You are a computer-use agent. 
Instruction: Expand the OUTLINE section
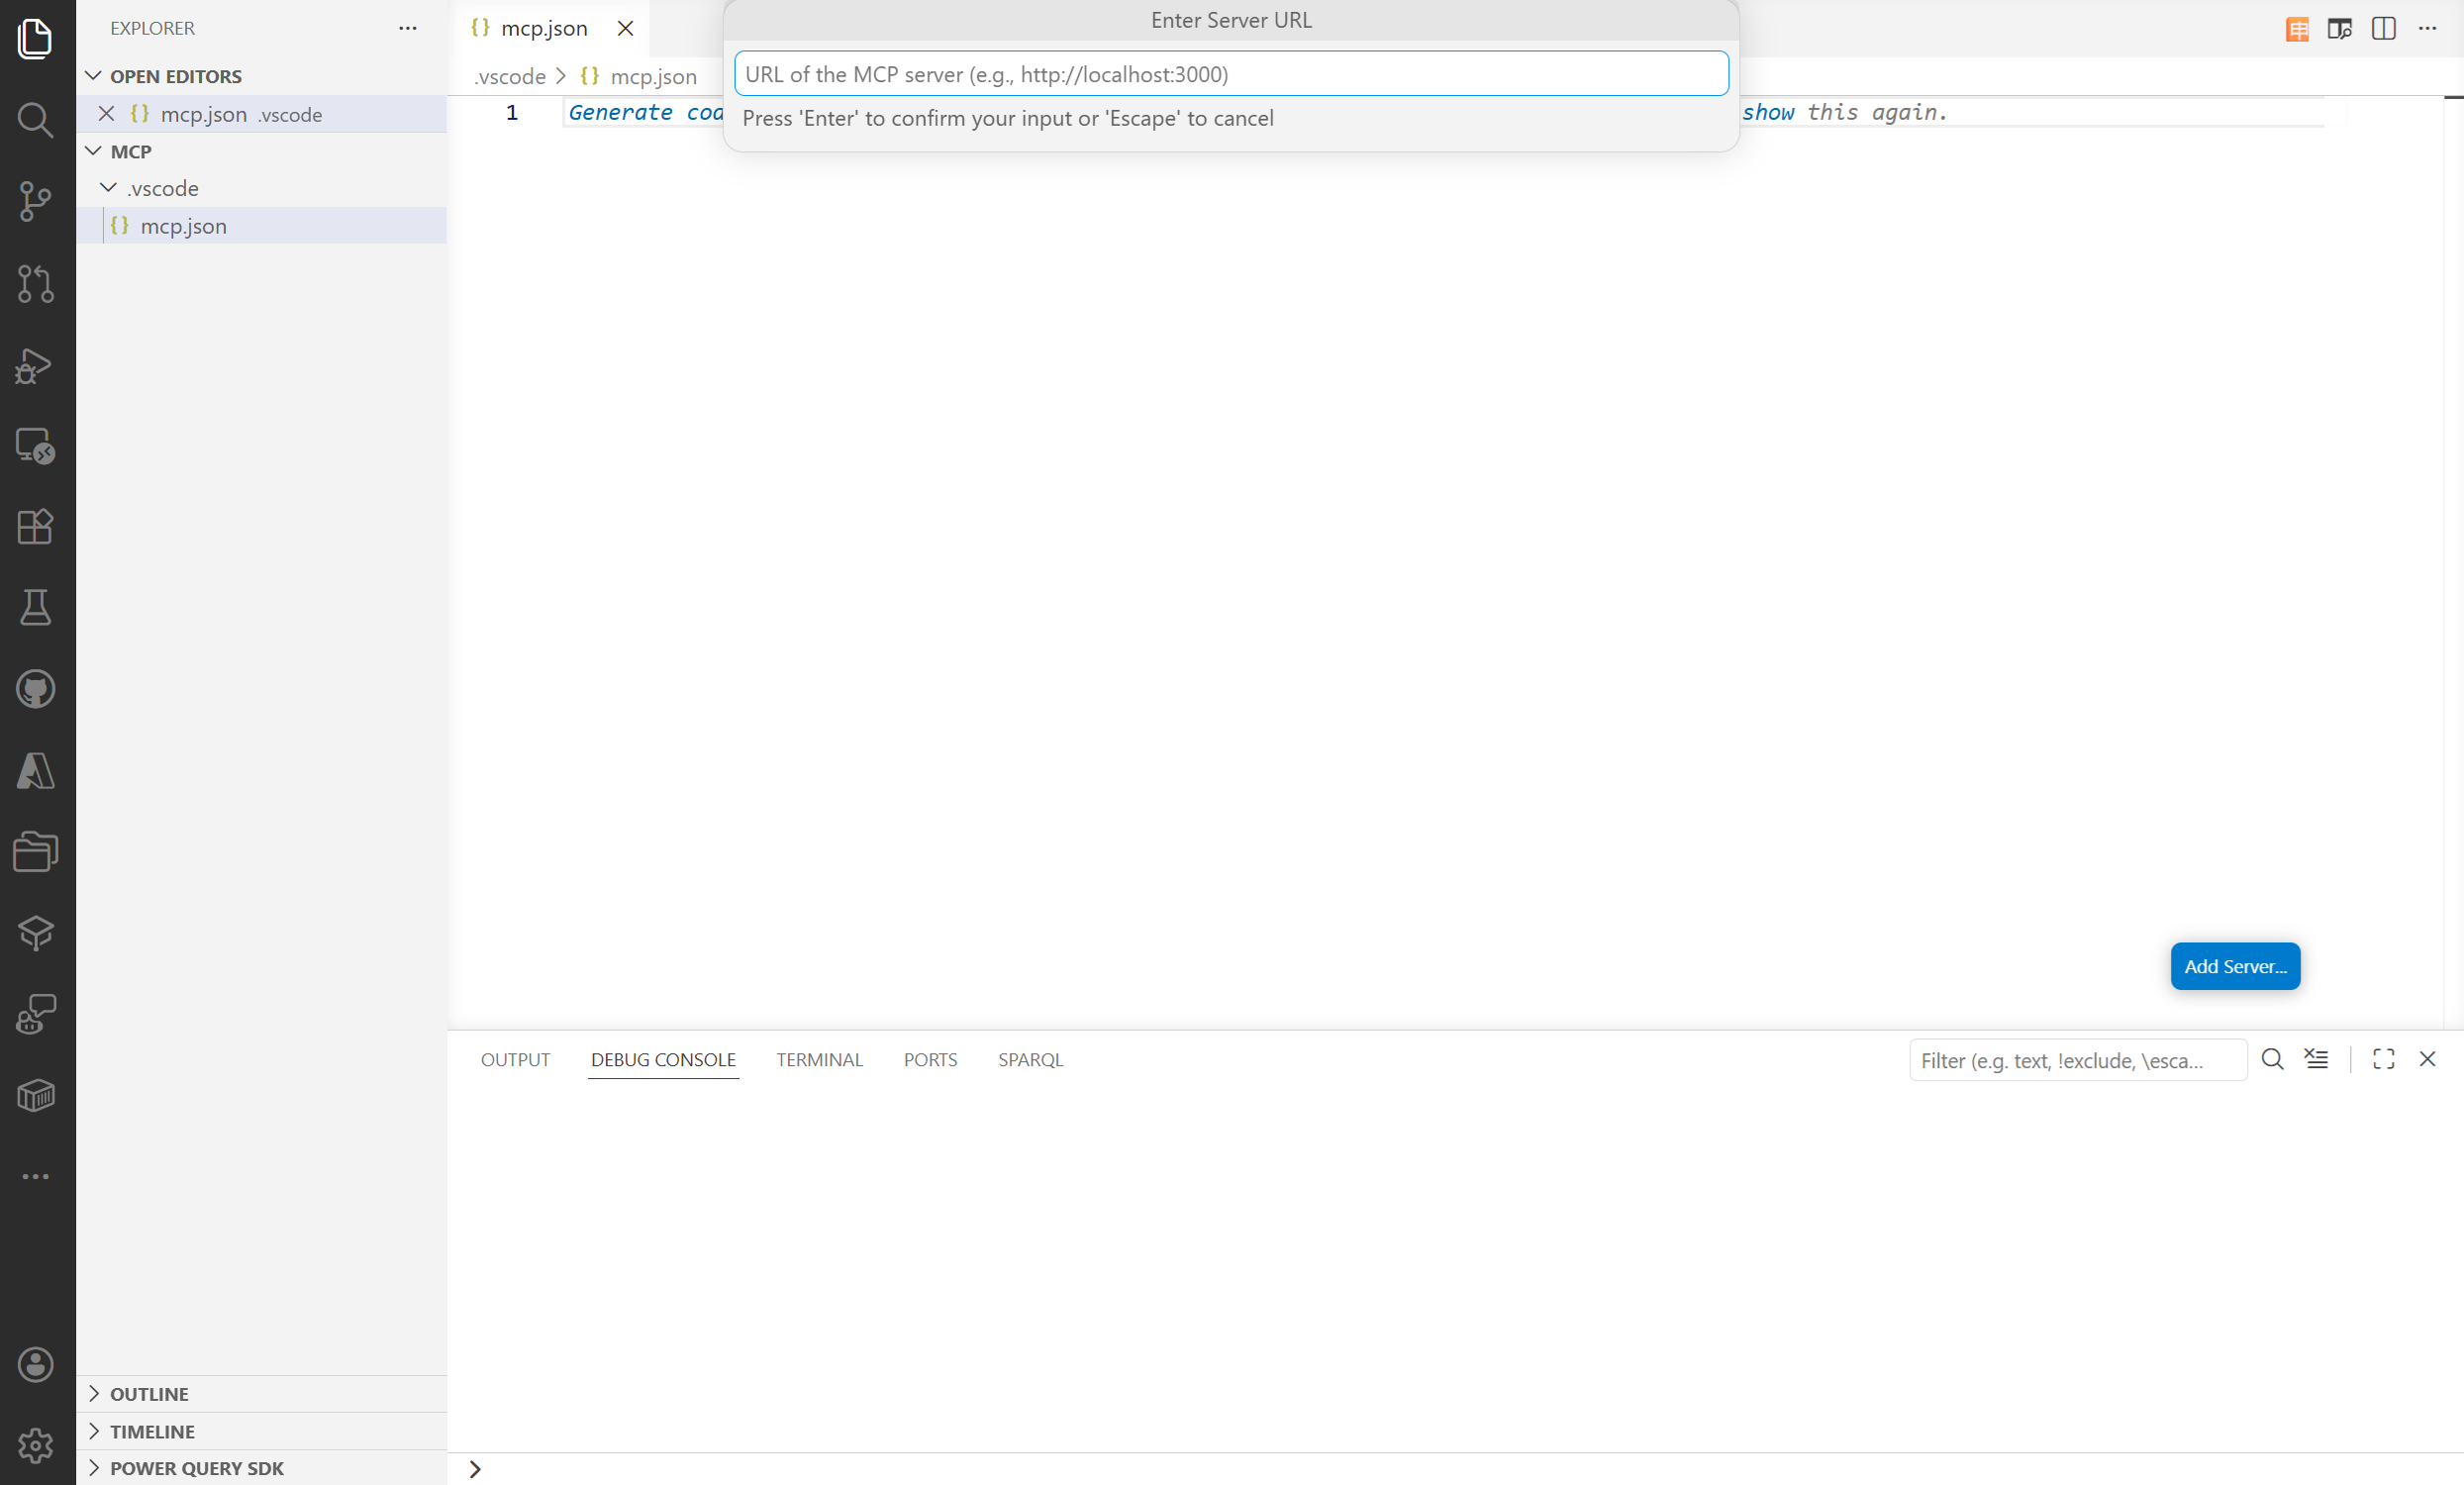(94, 1393)
